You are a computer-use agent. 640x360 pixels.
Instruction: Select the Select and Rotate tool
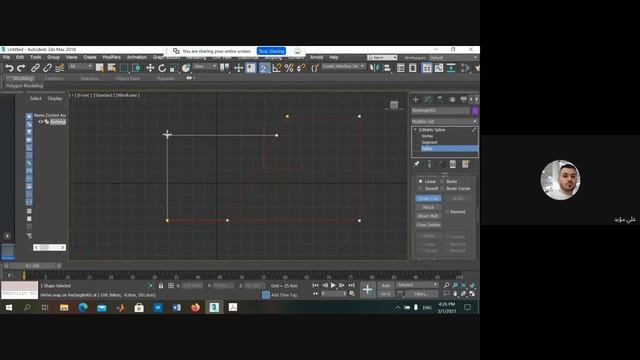coord(162,68)
